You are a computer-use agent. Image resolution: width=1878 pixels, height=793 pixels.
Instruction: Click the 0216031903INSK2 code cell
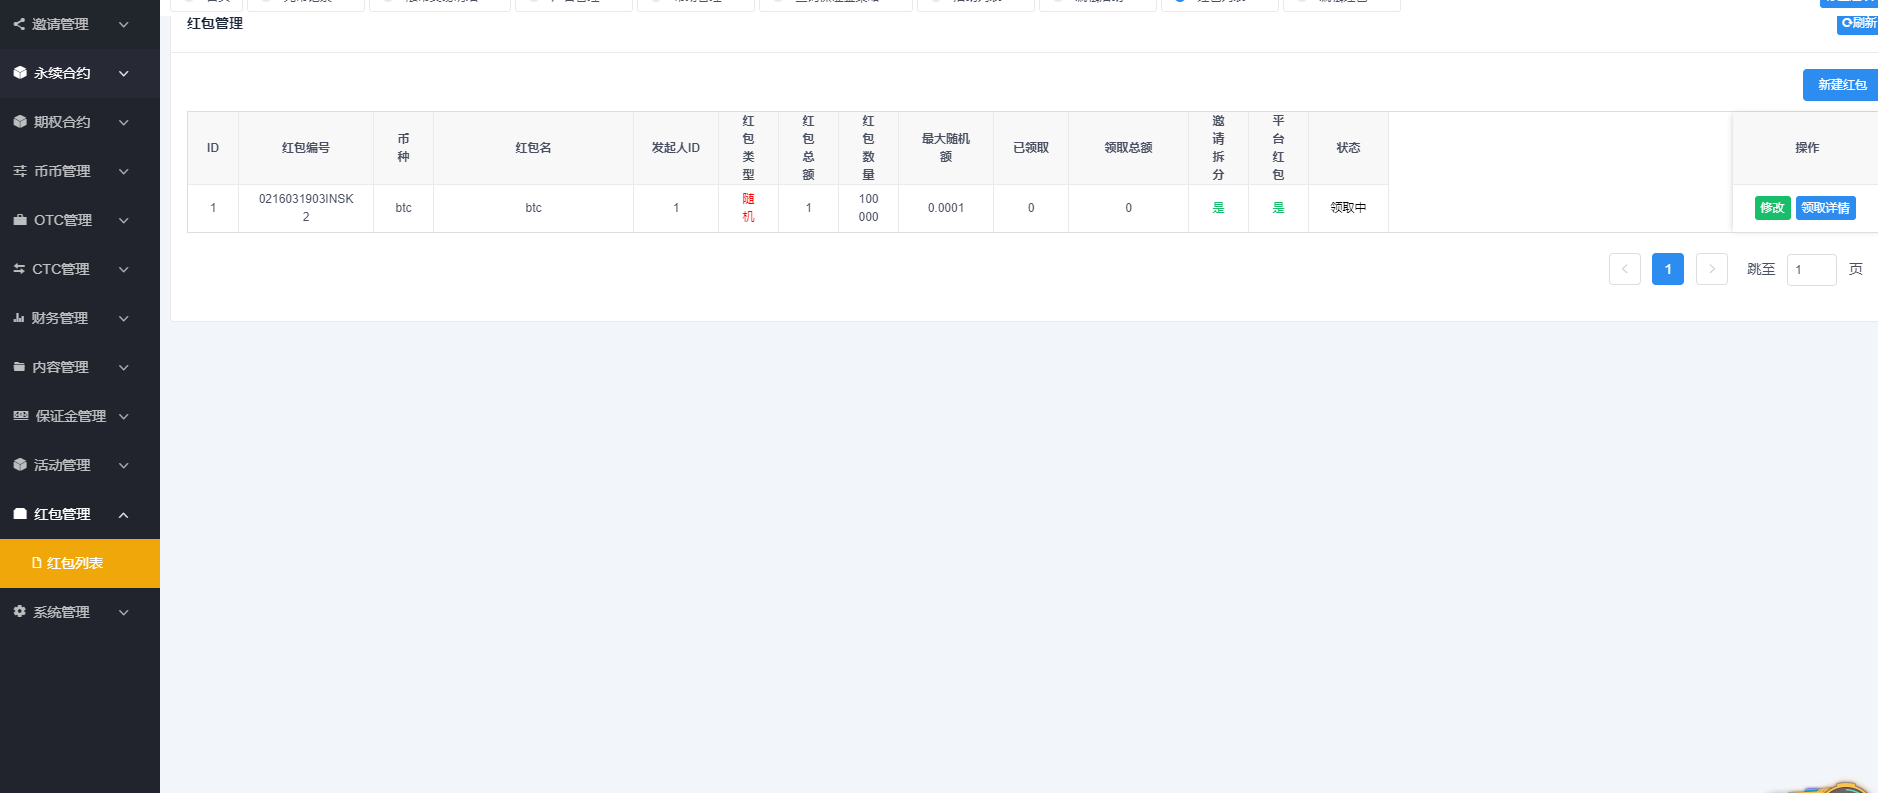[x=306, y=208]
